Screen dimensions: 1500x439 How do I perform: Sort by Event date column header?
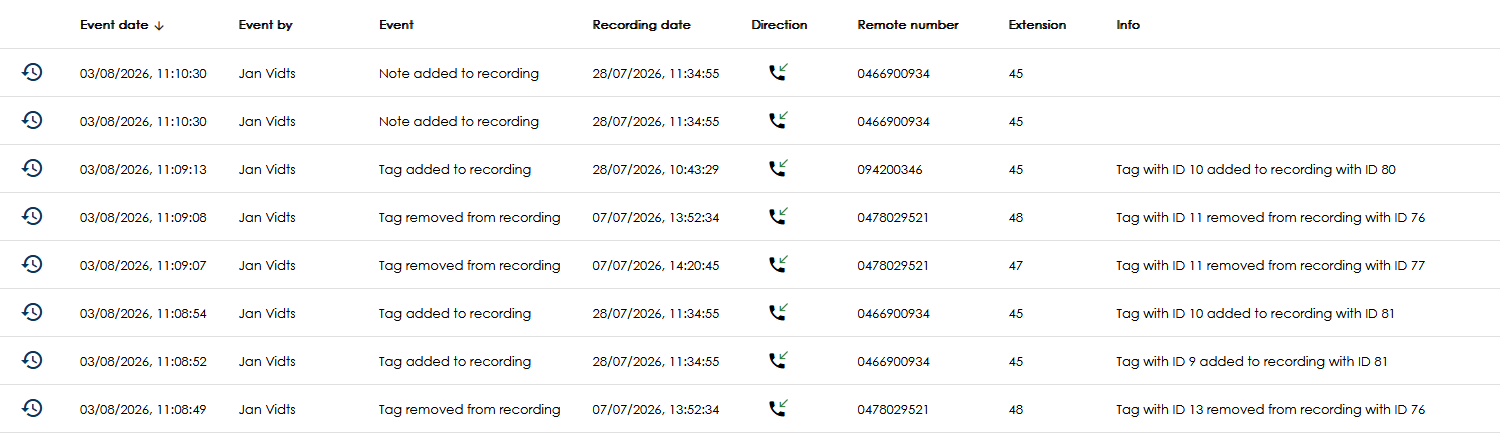coord(113,25)
